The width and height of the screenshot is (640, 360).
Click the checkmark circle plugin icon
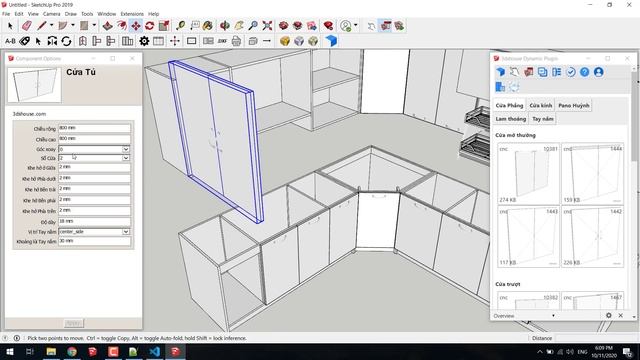tap(571, 72)
